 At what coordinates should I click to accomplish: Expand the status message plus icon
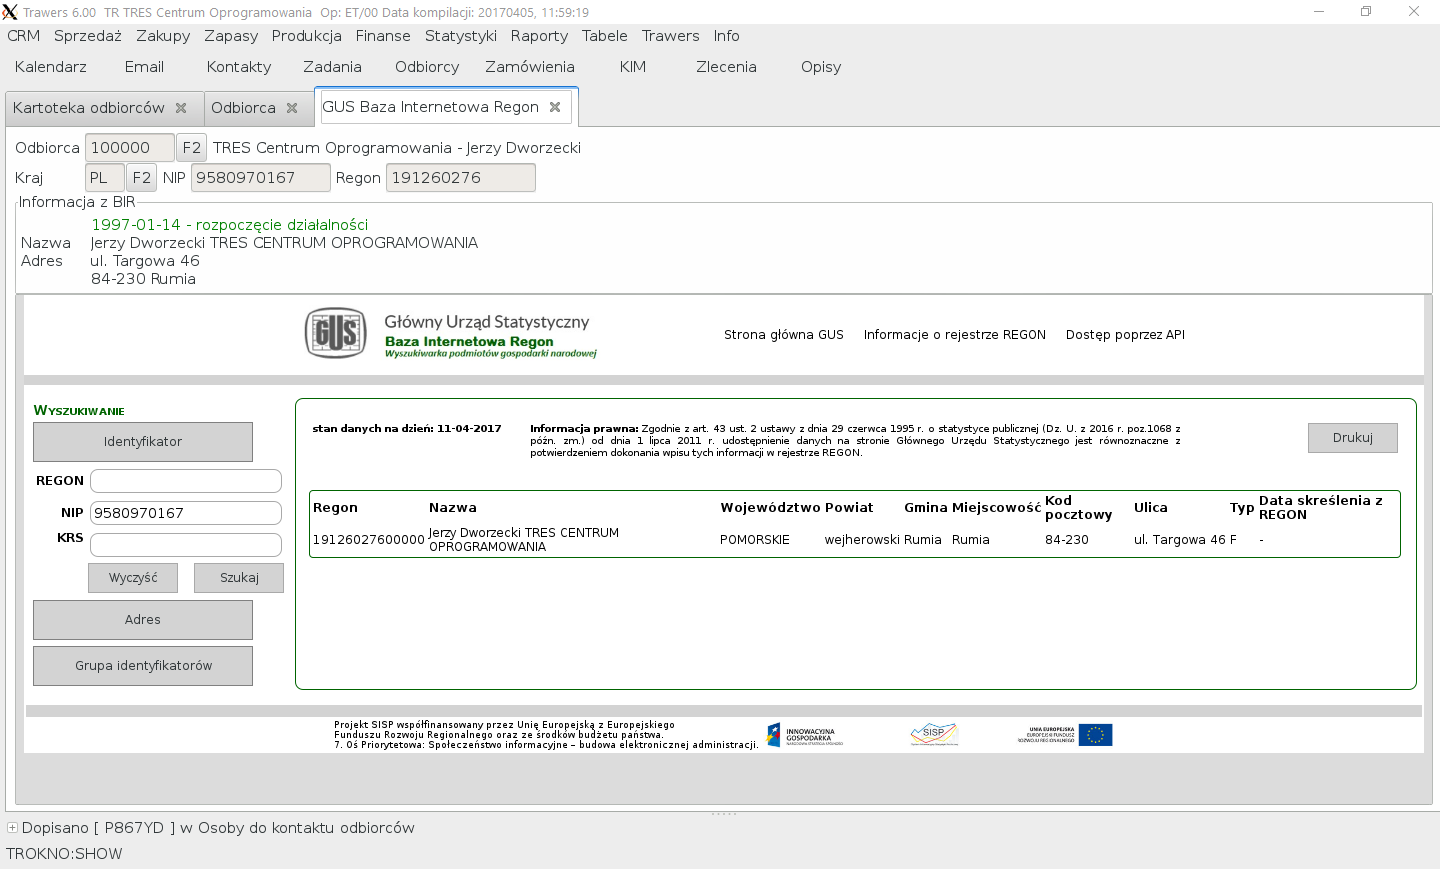12,828
